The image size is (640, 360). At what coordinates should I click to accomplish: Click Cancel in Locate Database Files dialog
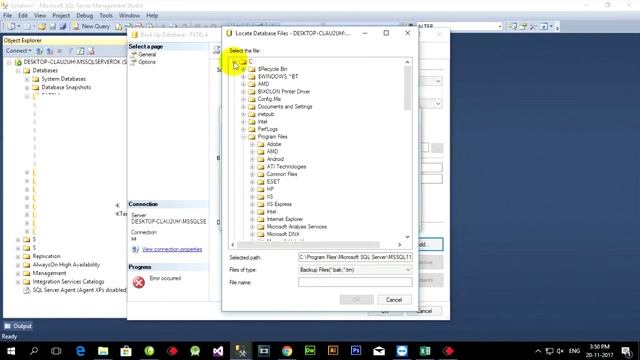coord(394,300)
